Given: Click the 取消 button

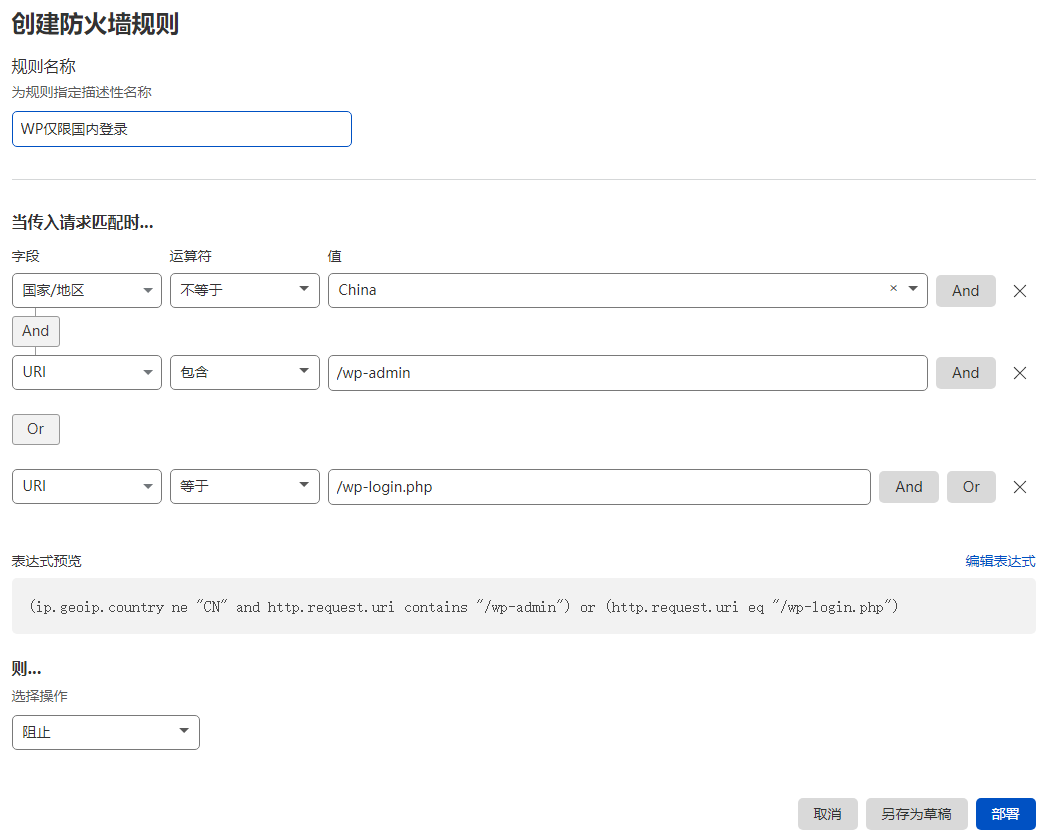Looking at the screenshot, I should click(827, 814).
